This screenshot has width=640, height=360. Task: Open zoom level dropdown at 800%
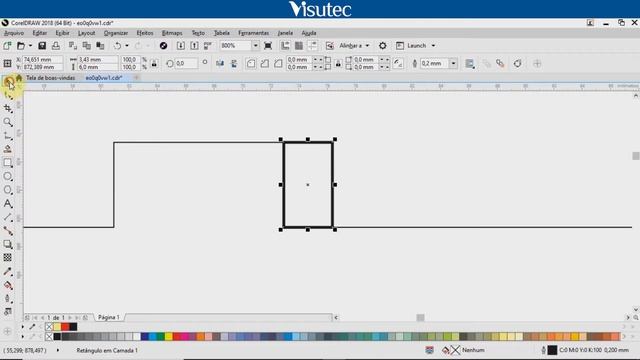pyautogui.click(x=256, y=46)
